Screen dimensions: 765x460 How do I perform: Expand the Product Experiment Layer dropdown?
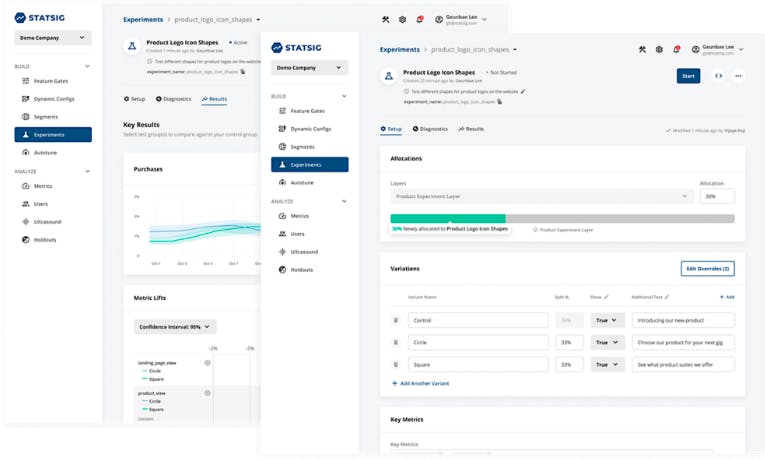click(x=541, y=197)
